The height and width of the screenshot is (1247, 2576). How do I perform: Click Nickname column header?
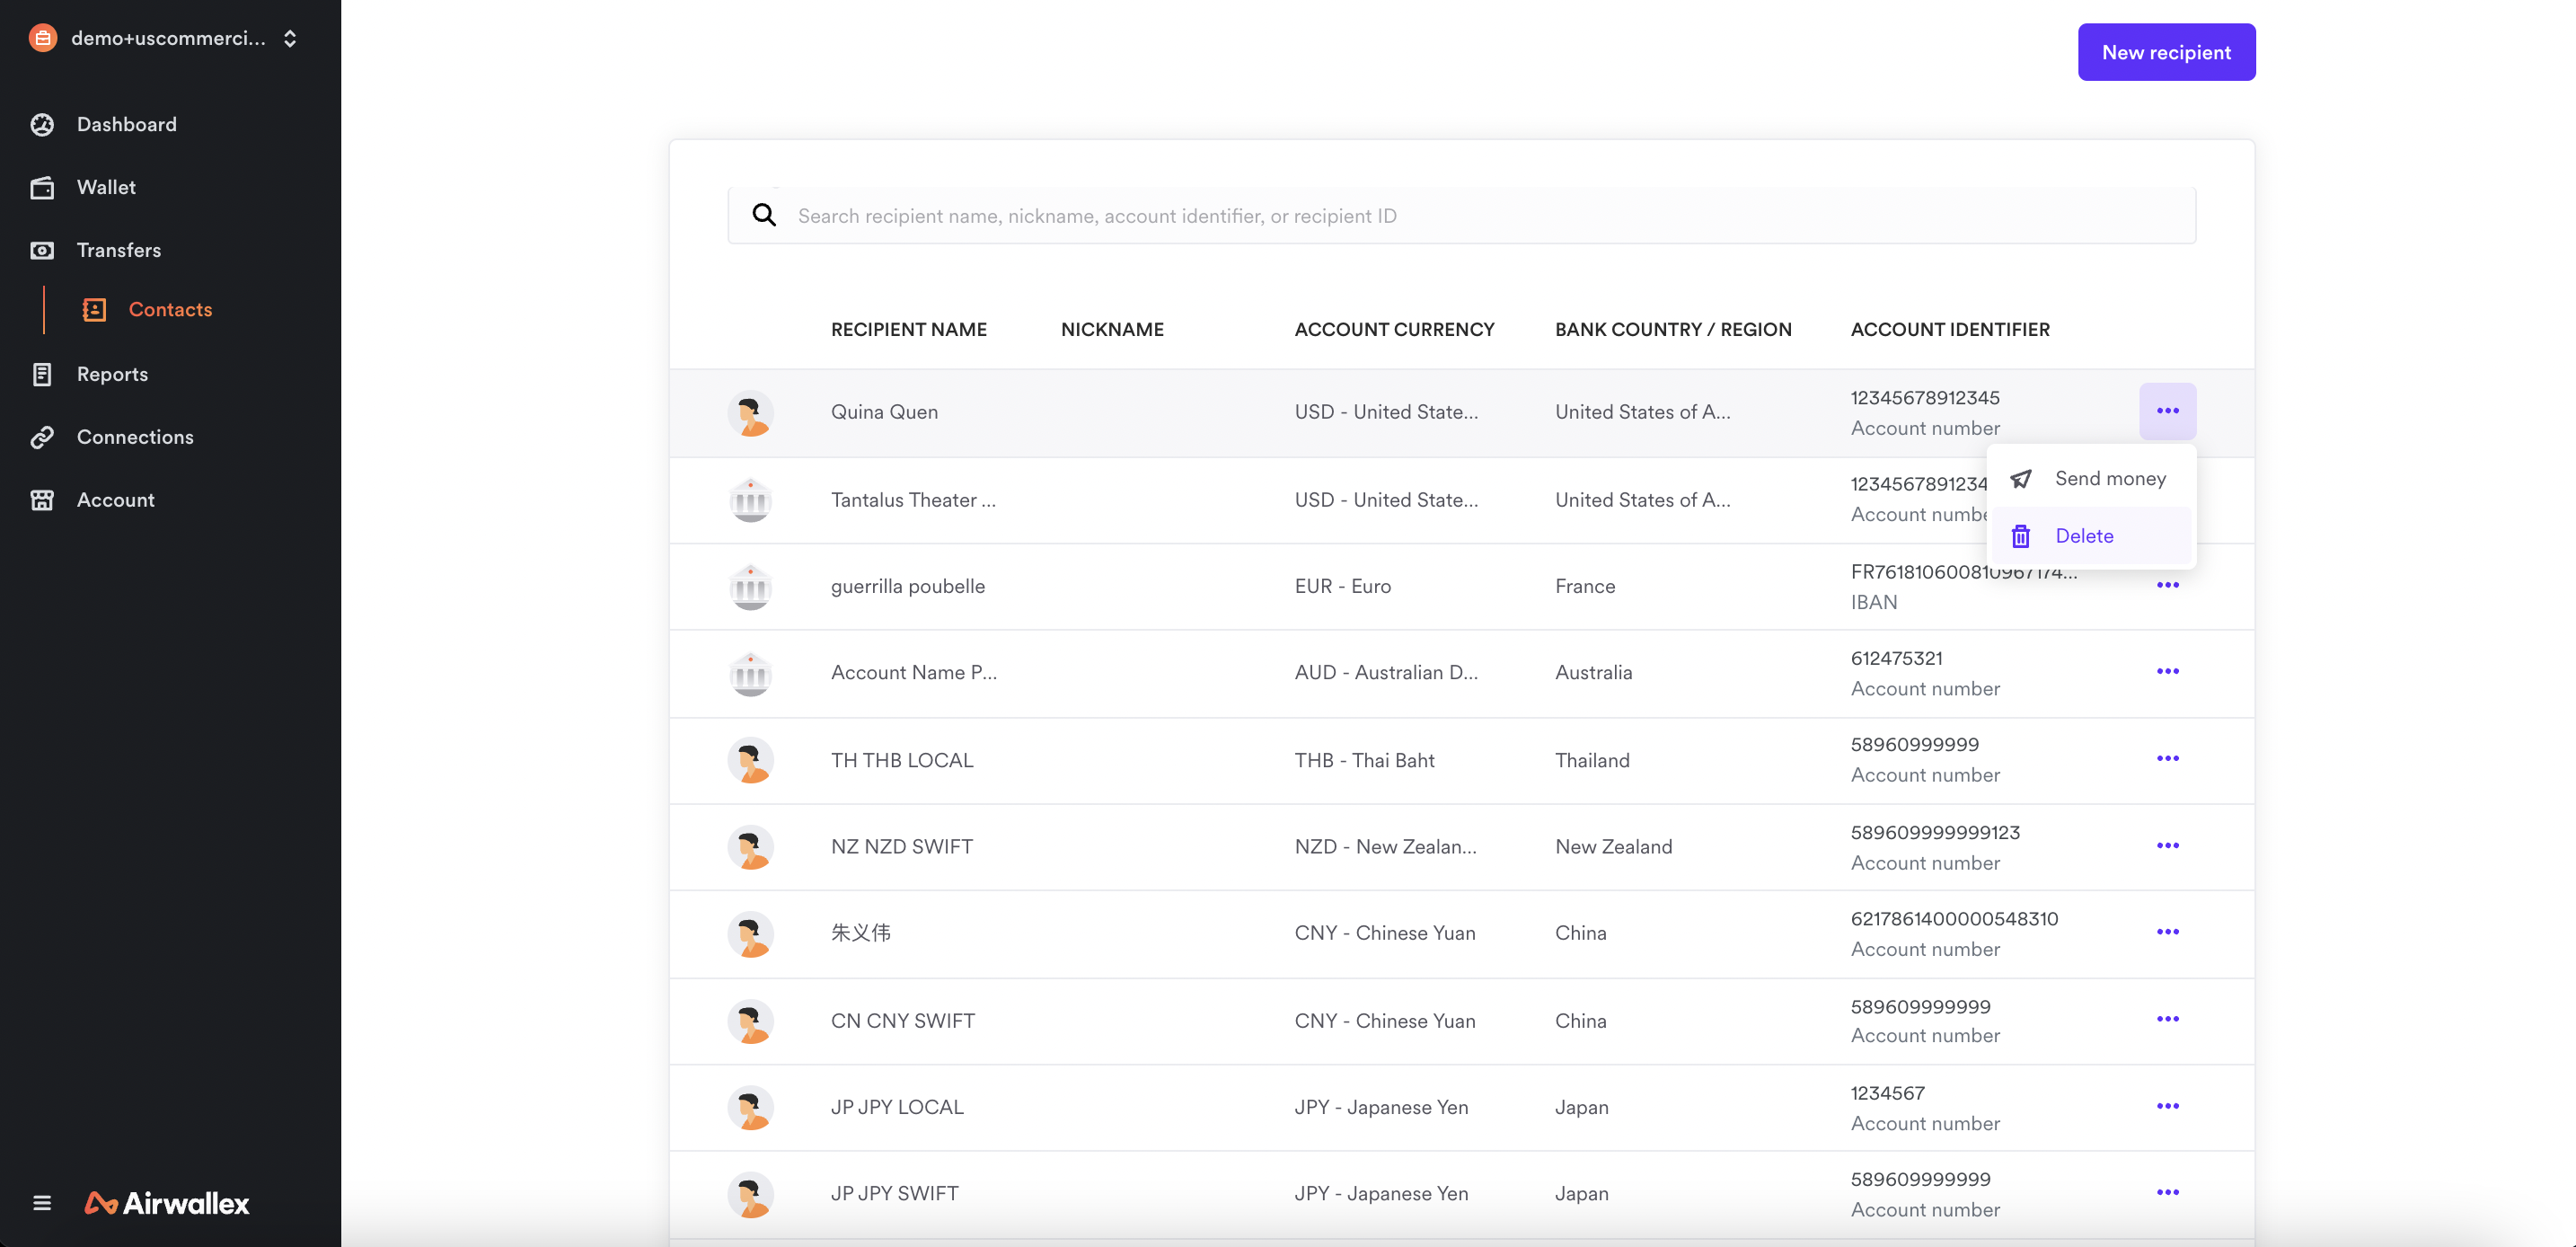coord(1112,330)
